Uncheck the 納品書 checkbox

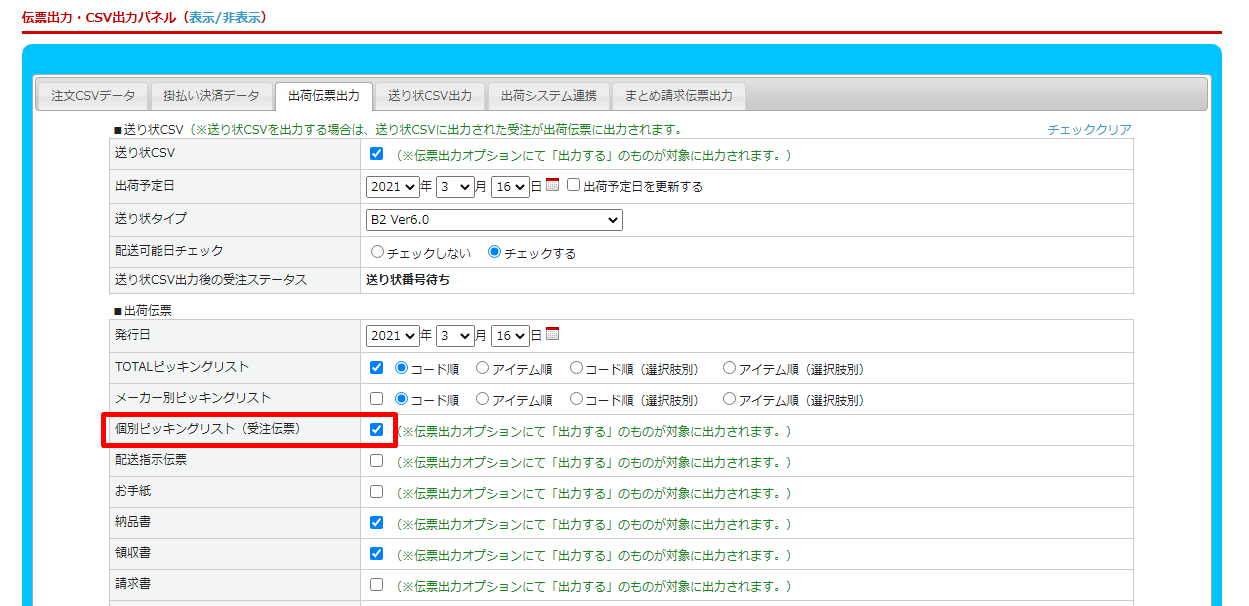coord(376,522)
